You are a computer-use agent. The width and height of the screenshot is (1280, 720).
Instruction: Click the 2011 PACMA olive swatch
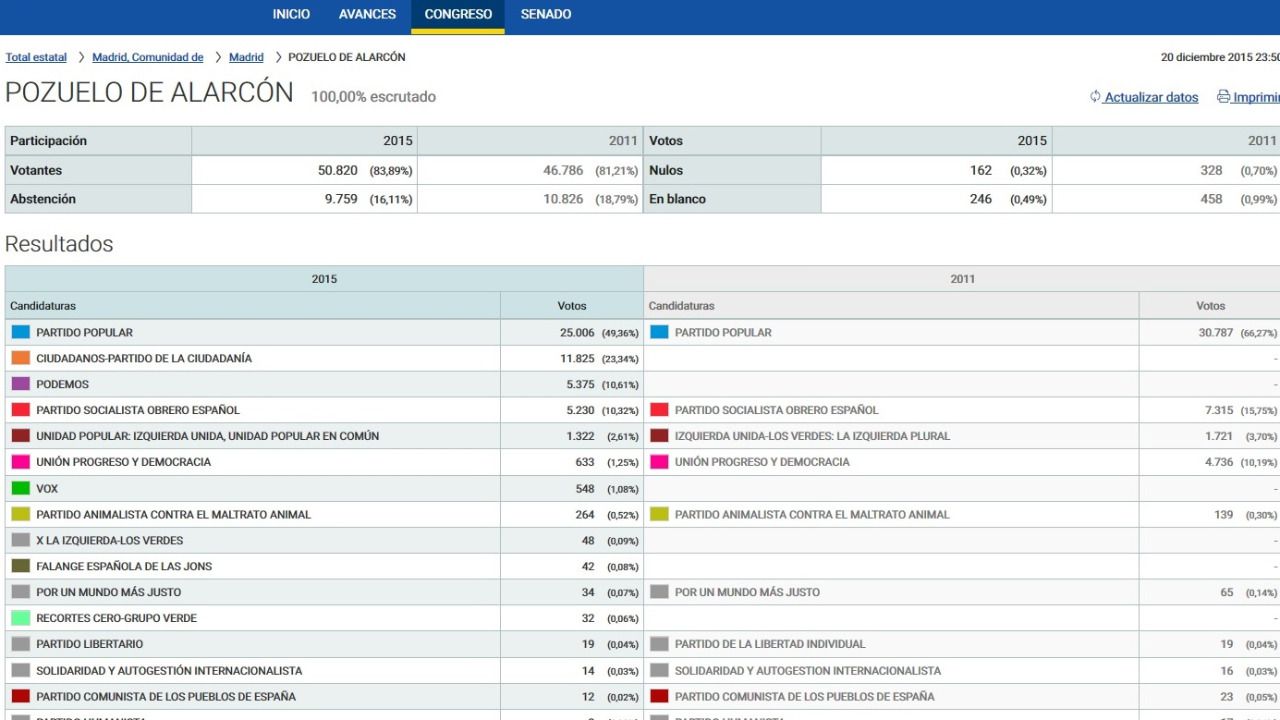(659, 514)
